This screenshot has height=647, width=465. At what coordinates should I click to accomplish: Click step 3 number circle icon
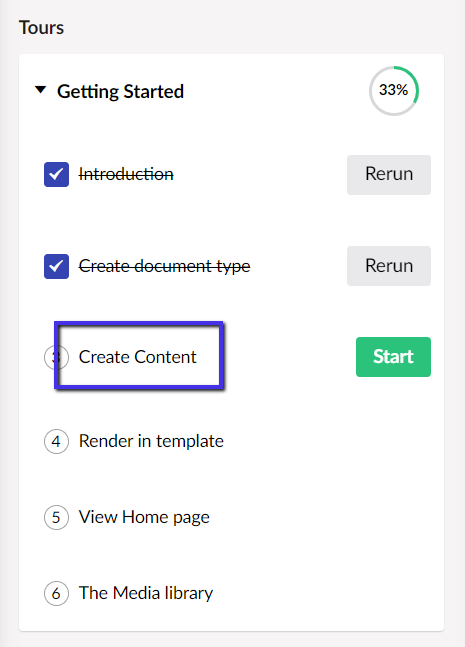(x=56, y=357)
